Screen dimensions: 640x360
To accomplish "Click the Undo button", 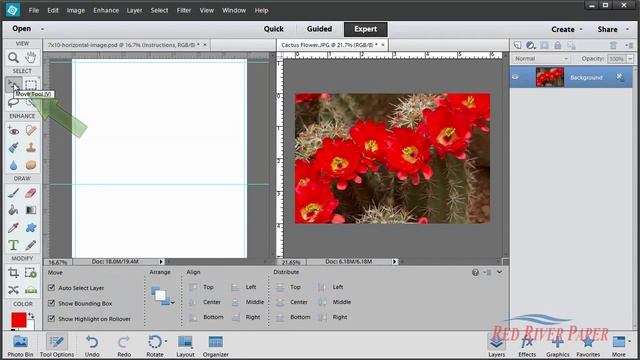I will click(92, 346).
